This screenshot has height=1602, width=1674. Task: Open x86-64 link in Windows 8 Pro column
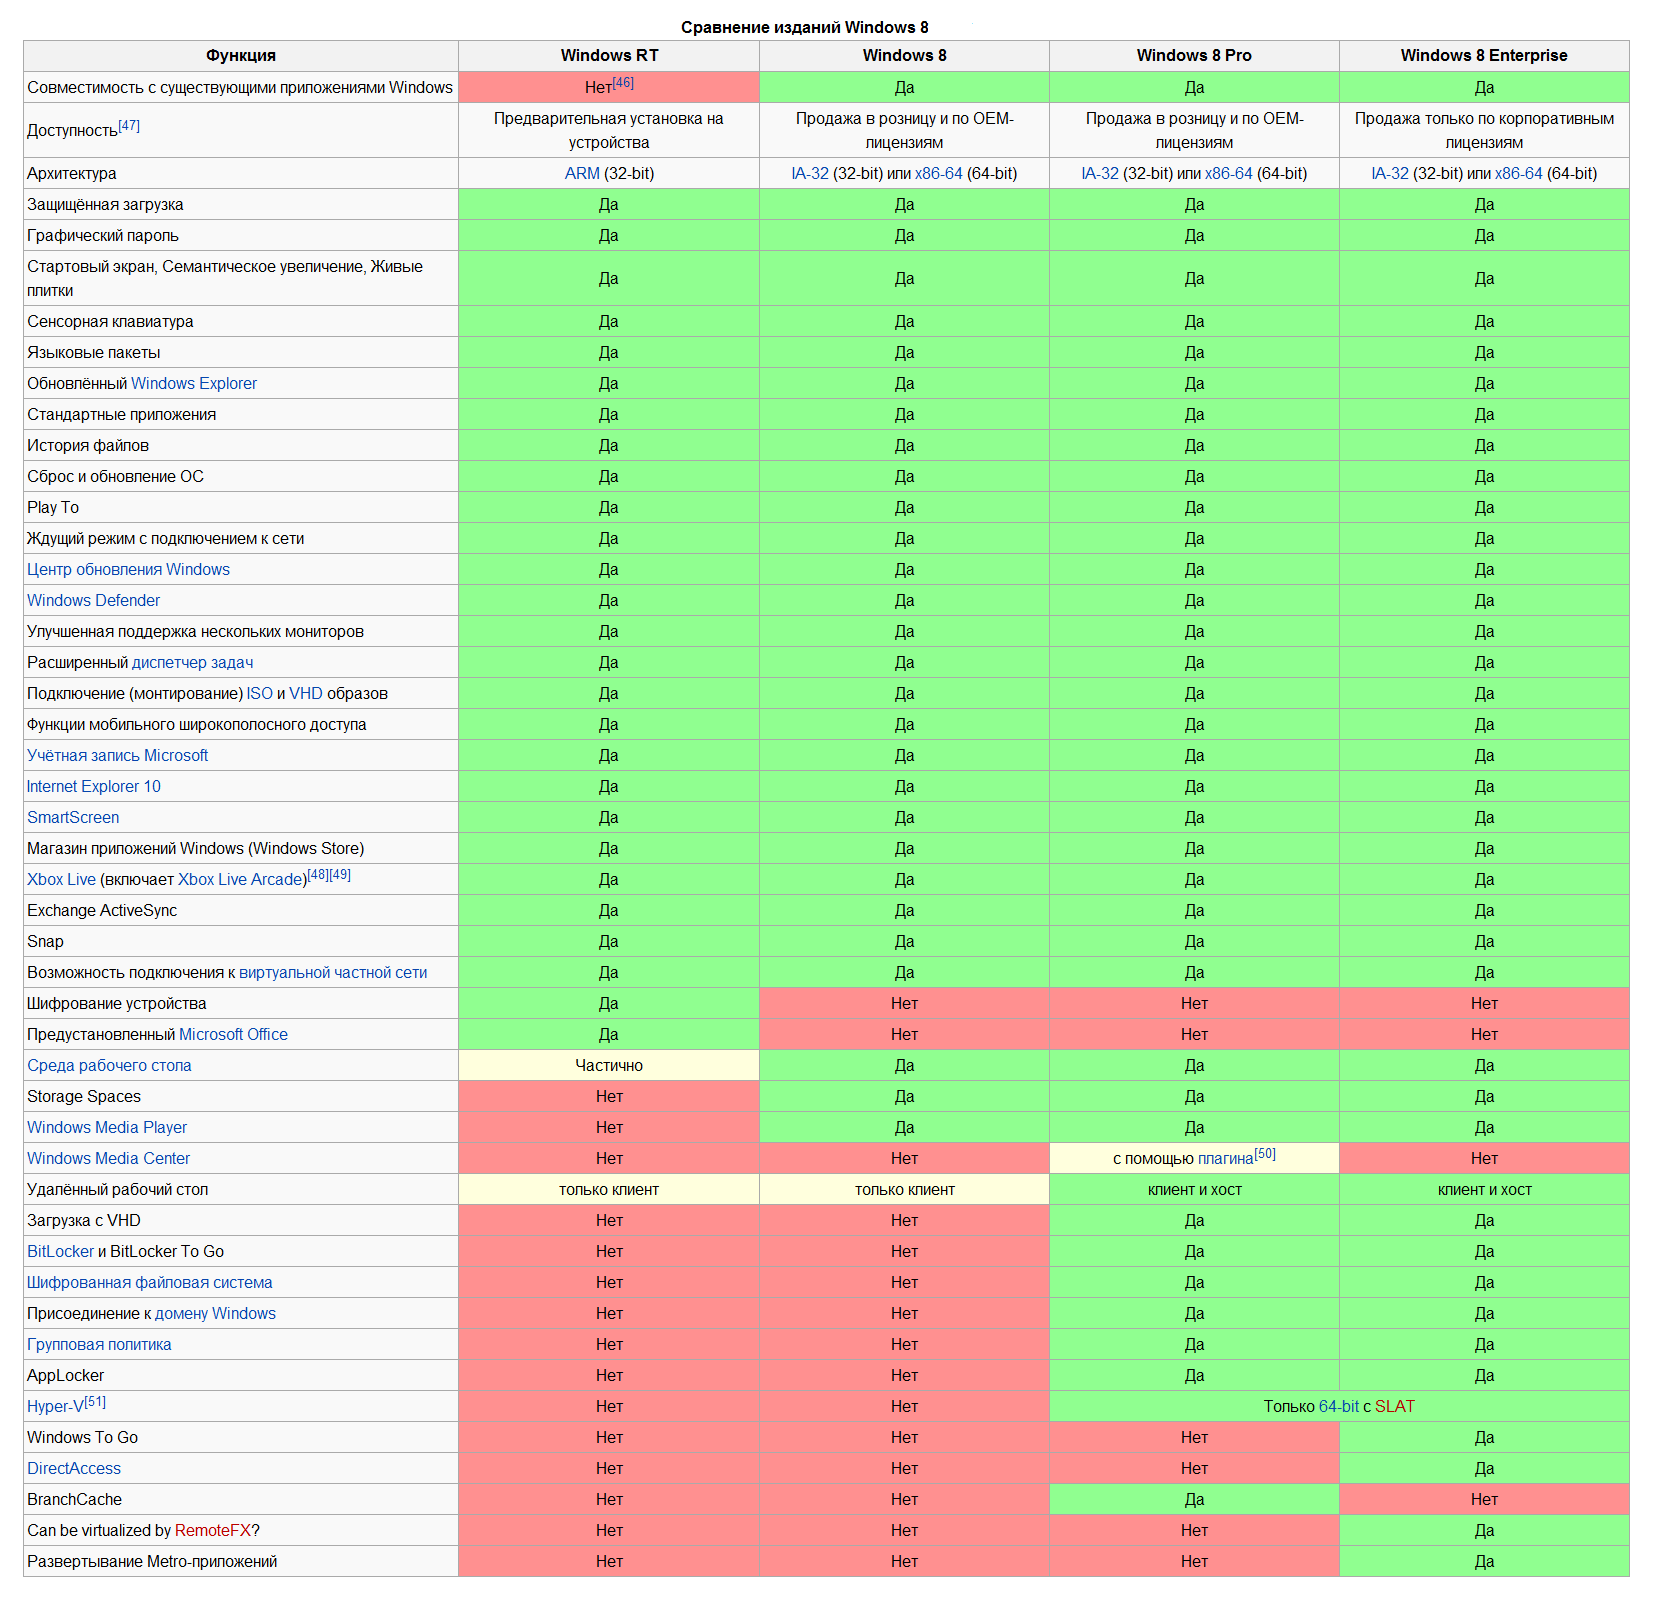point(1228,173)
